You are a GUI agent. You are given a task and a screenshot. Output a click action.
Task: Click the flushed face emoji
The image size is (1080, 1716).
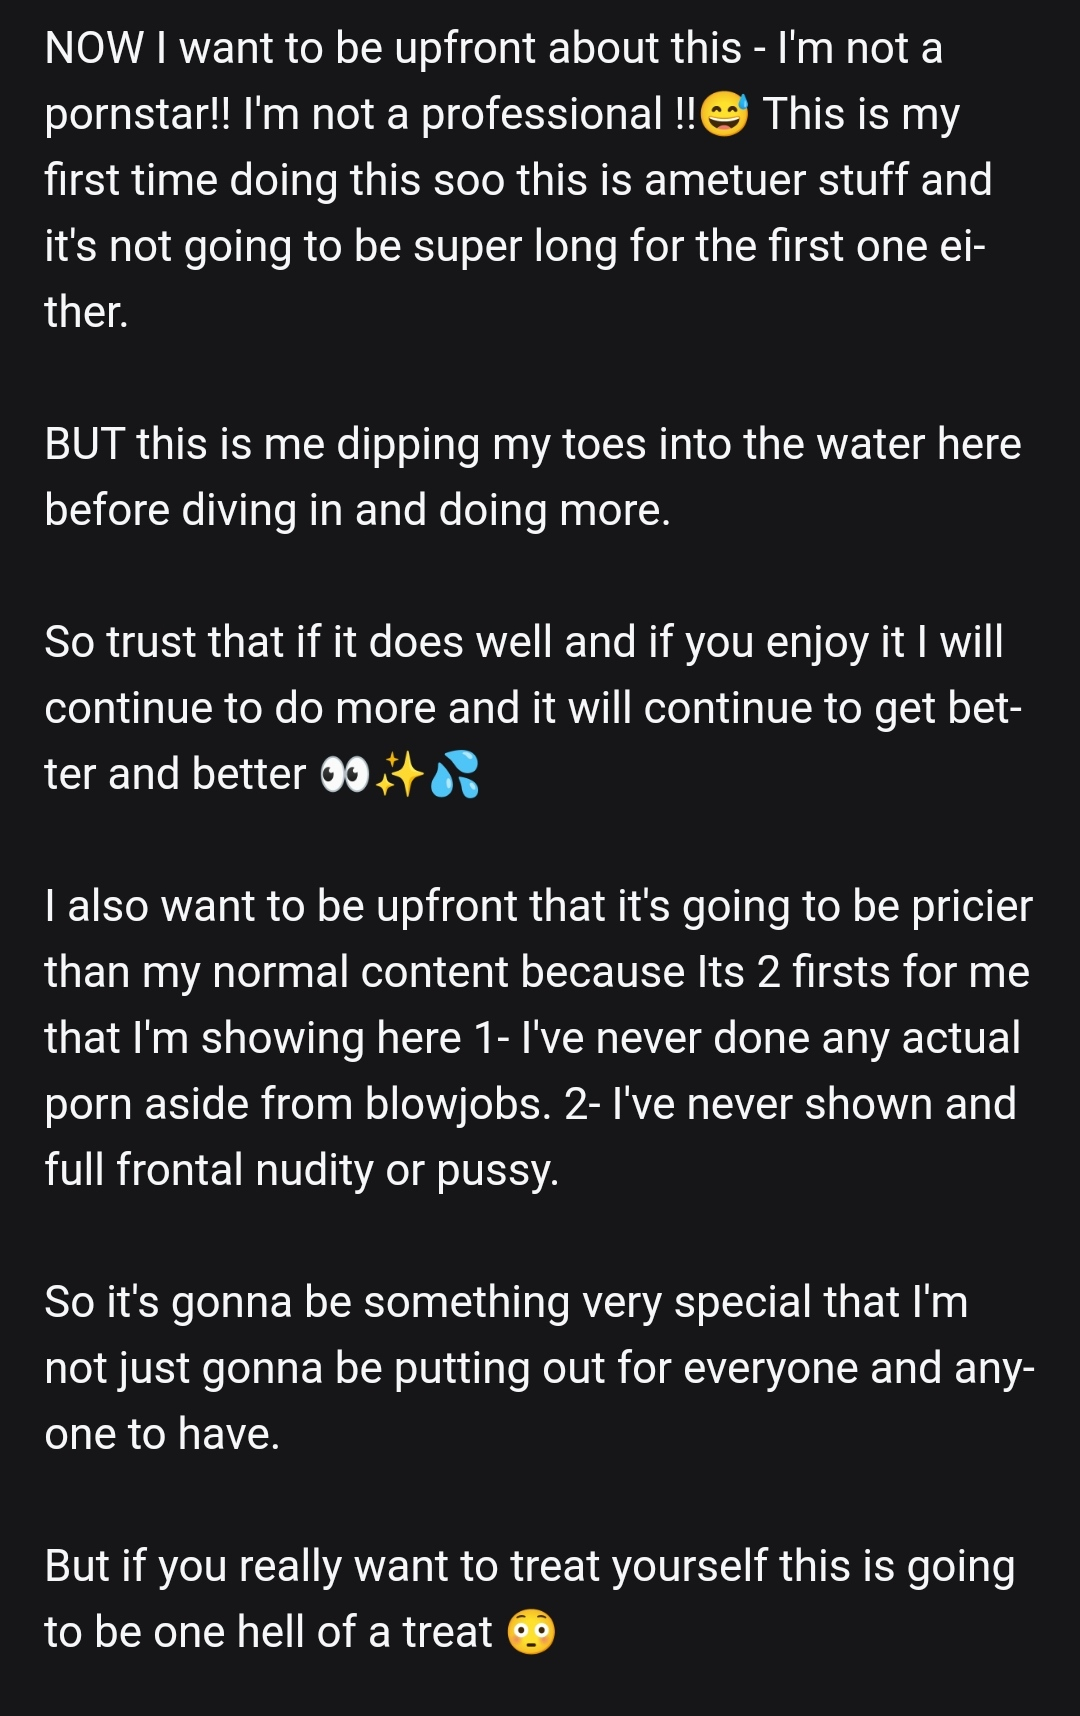tap(531, 1632)
